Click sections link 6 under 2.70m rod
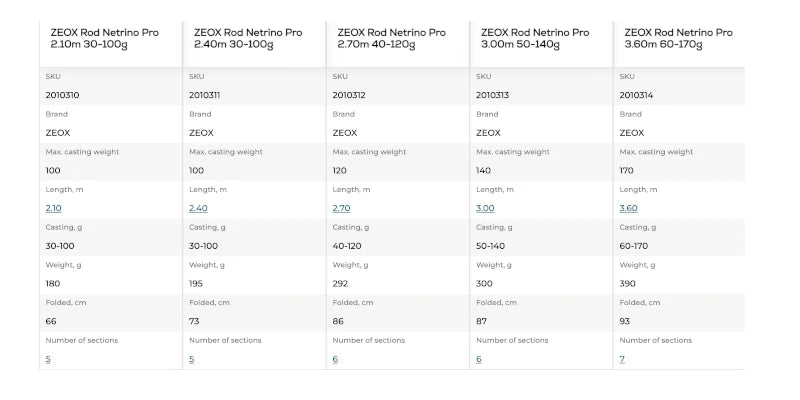This screenshot has width=800, height=400. tap(335, 359)
